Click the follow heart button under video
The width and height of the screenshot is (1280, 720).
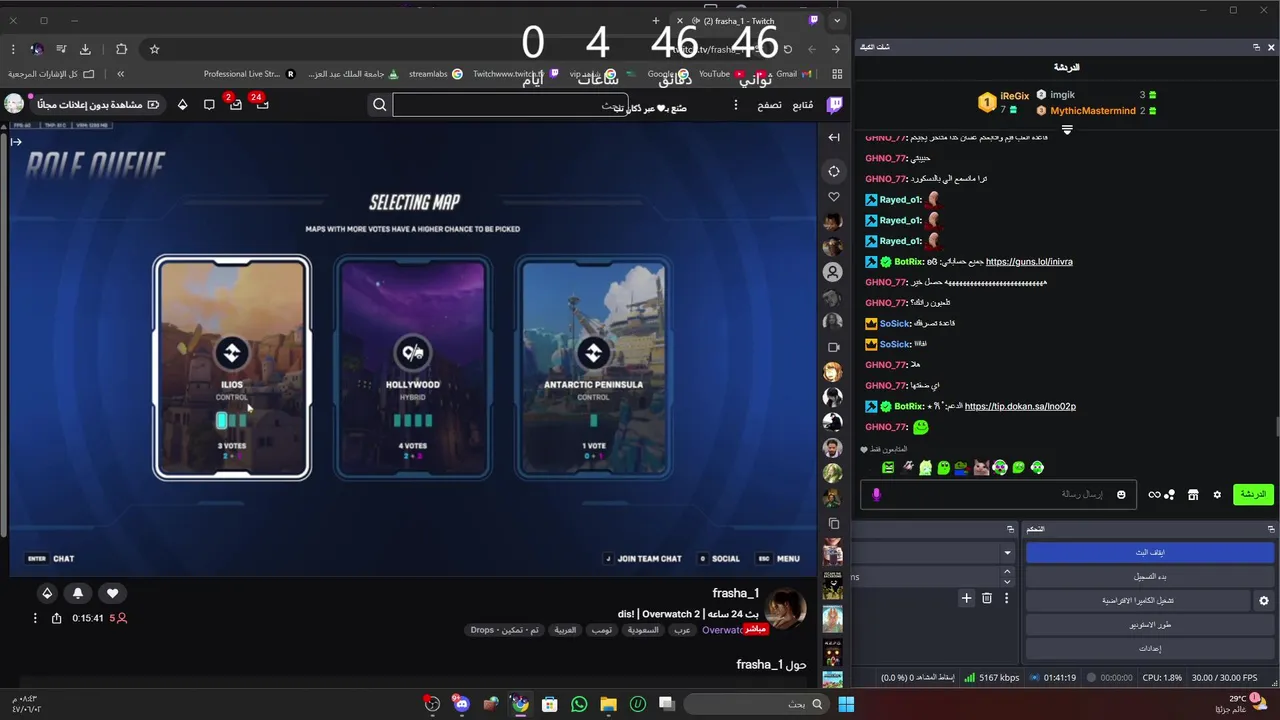(112, 593)
